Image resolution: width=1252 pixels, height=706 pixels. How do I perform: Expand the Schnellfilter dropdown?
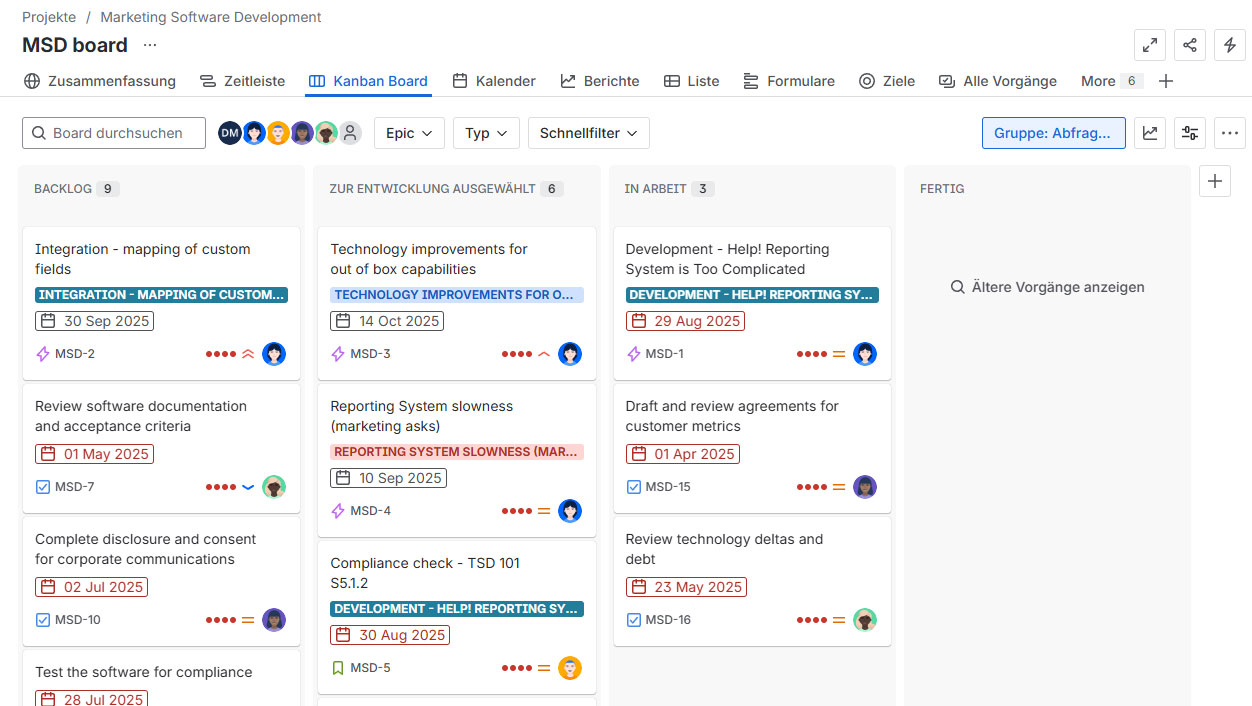coord(589,133)
